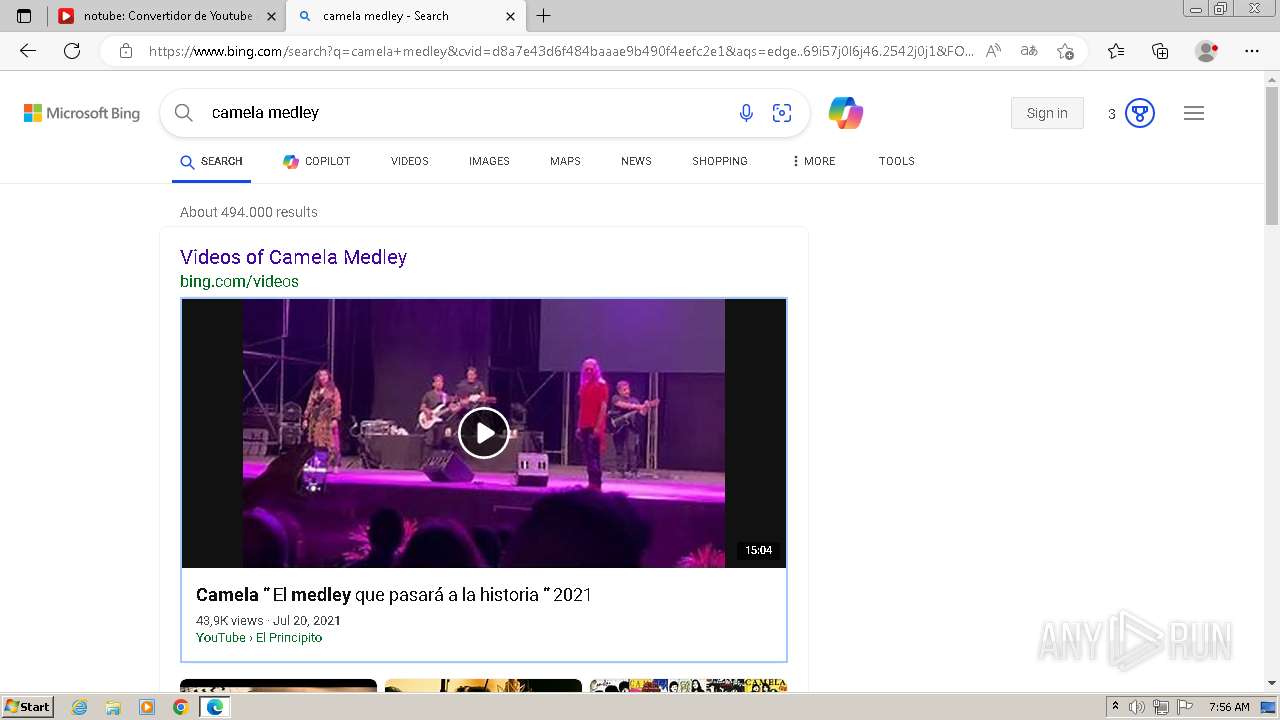Click the rewards points number 3
This screenshot has height=720, width=1280.
[1111, 114]
